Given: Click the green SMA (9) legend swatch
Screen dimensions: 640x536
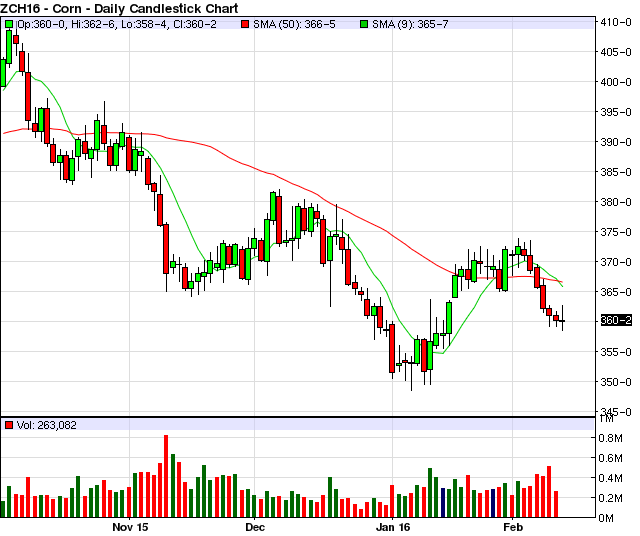Looking at the screenshot, I should (x=364, y=24).
